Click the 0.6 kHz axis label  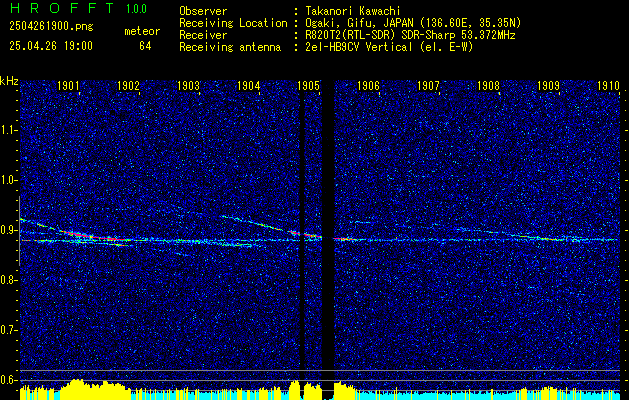[x=9, y=380]
